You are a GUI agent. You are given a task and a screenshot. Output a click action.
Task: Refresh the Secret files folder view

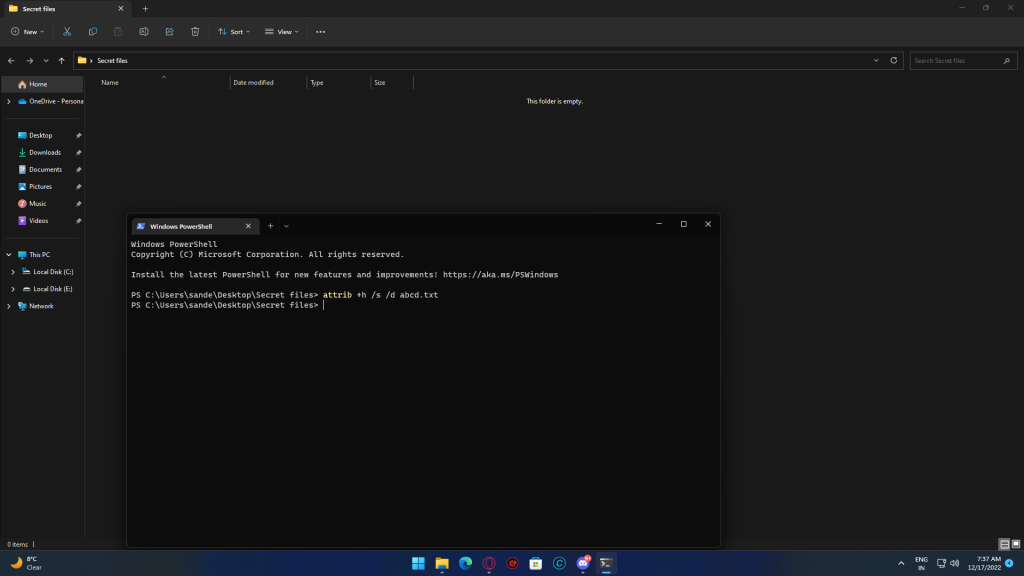[895, 61]
